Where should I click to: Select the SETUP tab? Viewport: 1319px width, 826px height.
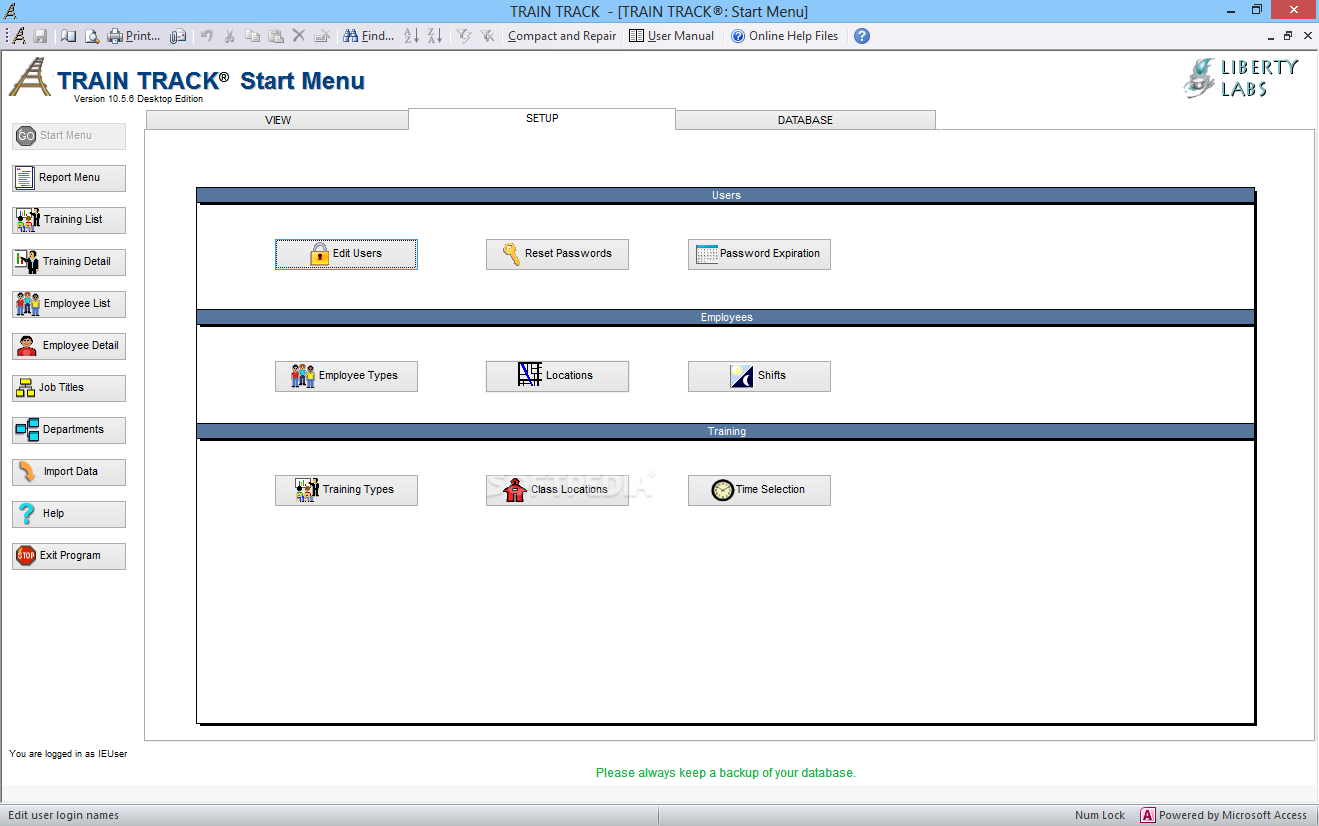point(542,118)
